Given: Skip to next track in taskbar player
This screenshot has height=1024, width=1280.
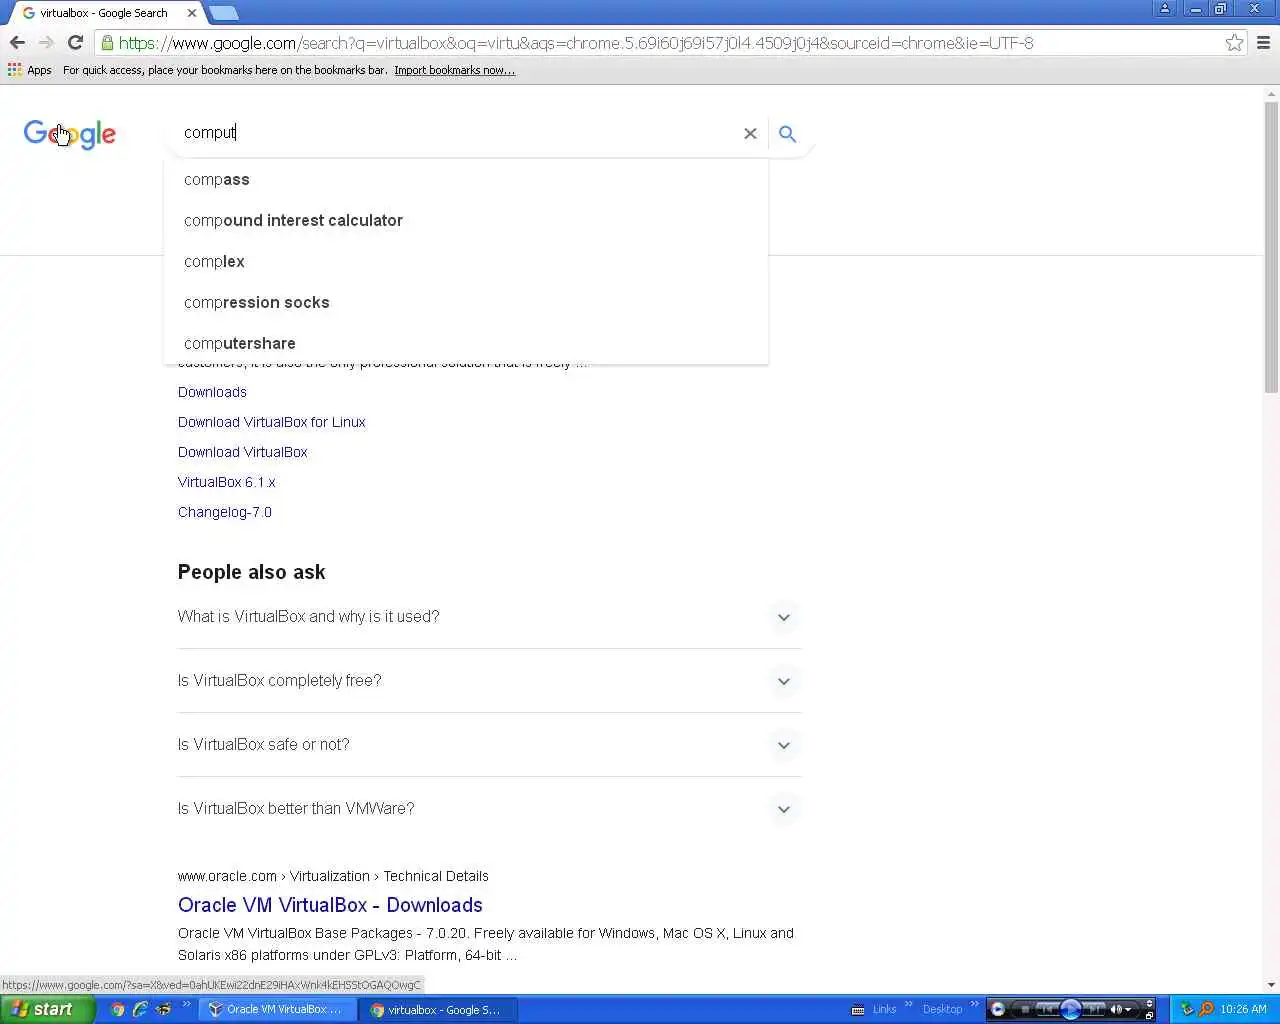Looking at the screenshot, I should coord(1094,1009).
